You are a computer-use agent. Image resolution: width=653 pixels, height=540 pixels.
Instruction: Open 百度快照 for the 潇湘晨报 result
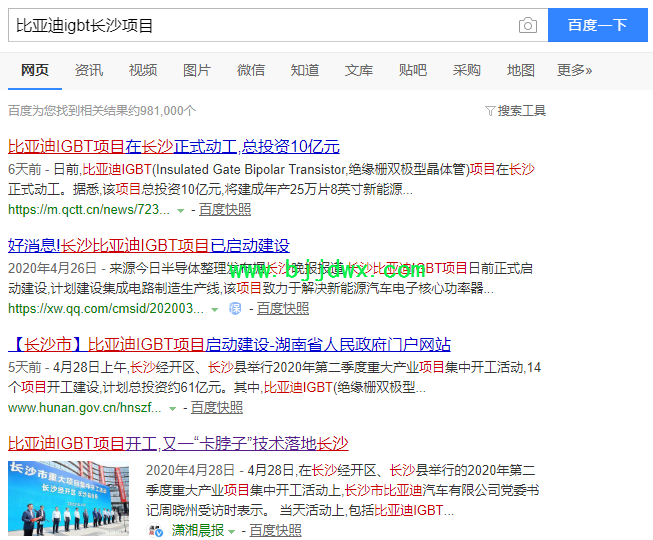275,530
